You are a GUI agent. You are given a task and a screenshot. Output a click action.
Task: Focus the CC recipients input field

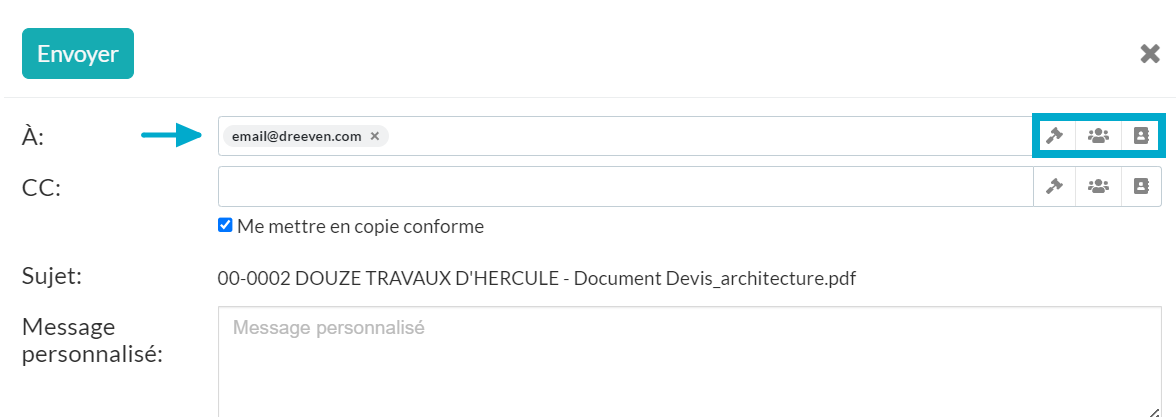pos(626,186)
